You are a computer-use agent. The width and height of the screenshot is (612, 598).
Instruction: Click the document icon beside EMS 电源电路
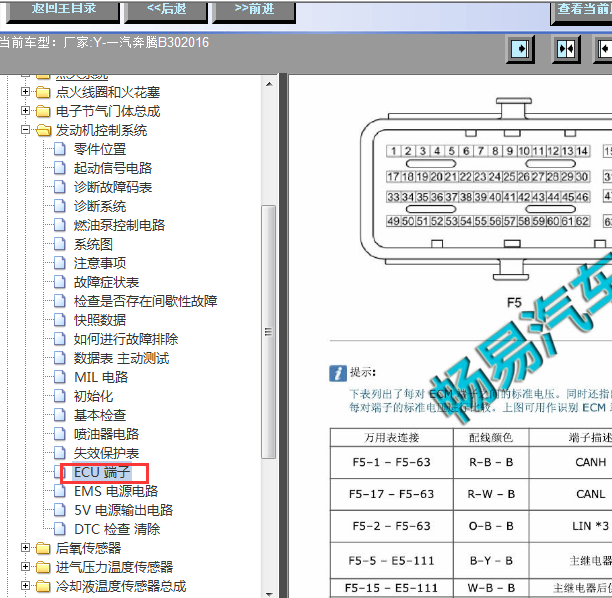click(x=59, y=491)
